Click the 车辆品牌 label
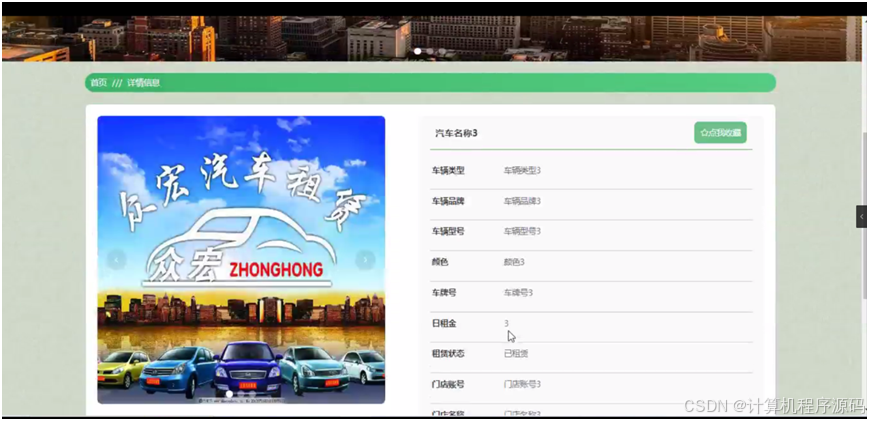Viewport: 869px width, 421px height. pos(448,201)
